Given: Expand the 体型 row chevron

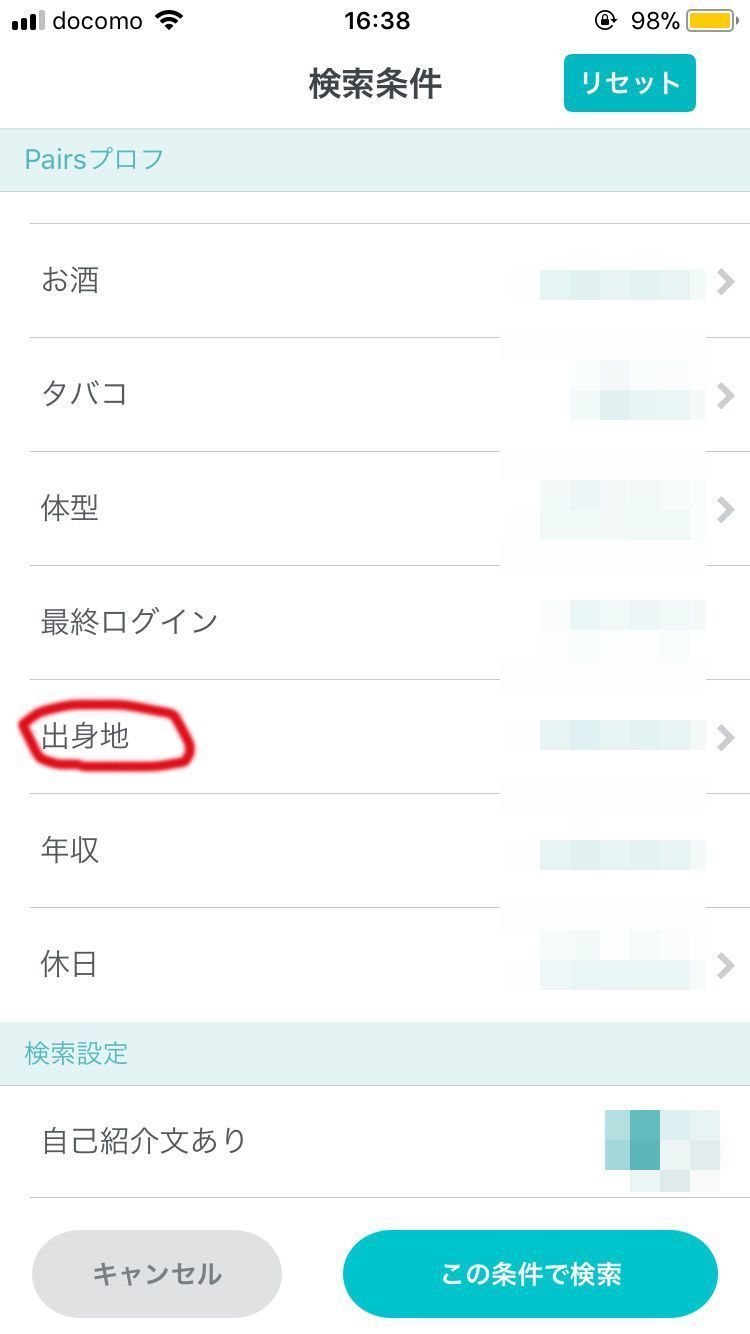Looking at the screenshot, I should [726, 510].
